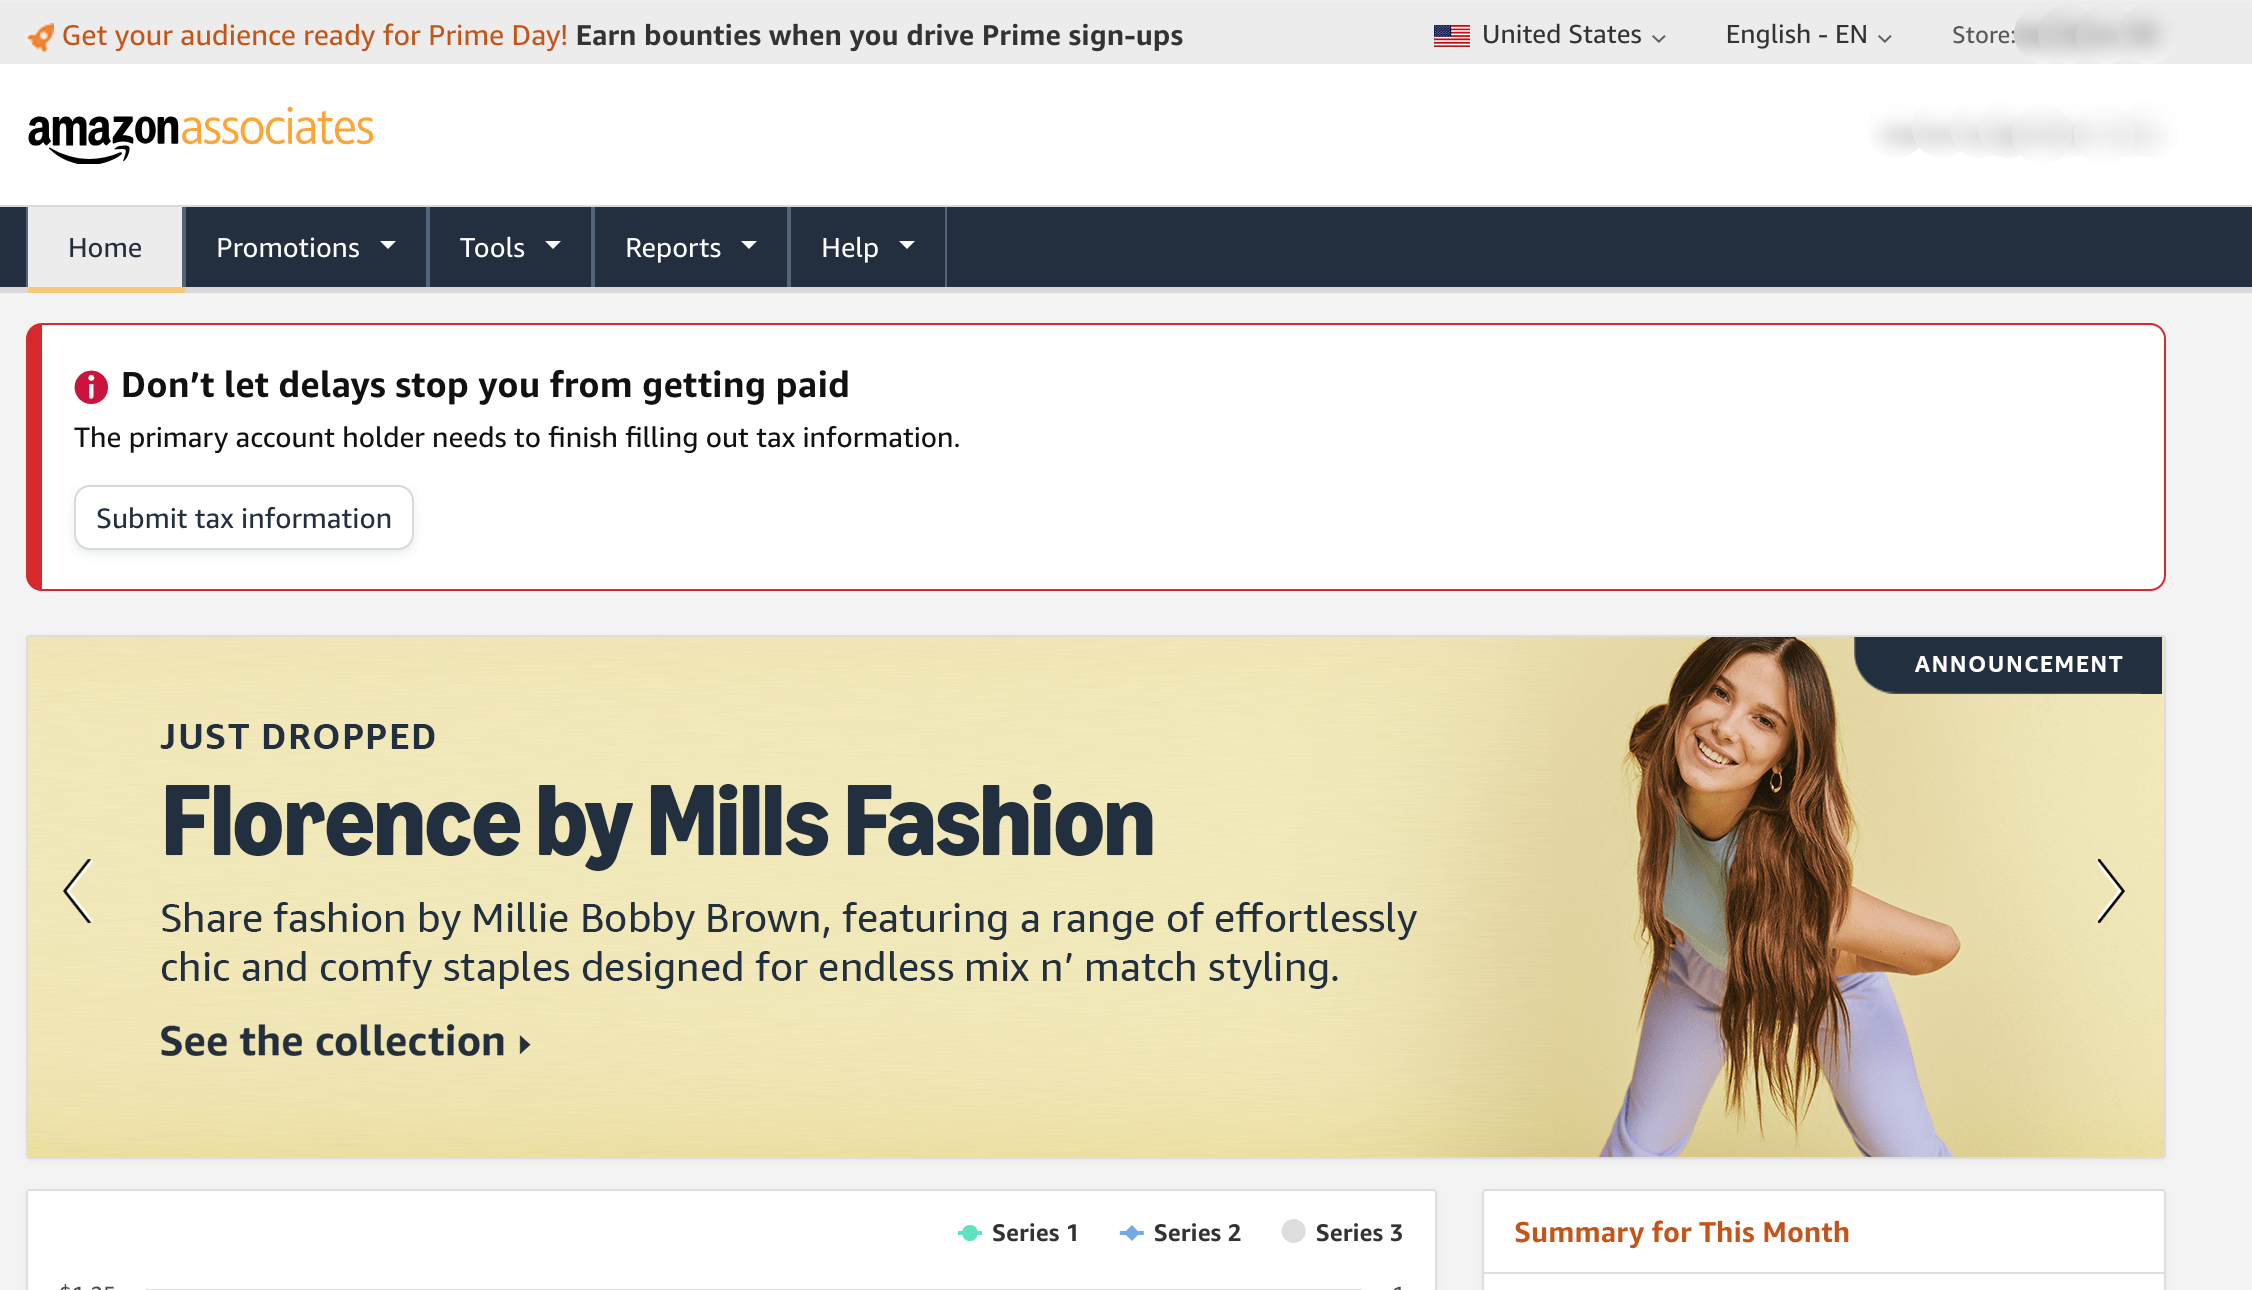This screenshot has width=2252, height=1290.
Task: Click the Millie Bobby Brown banner photo
Action: click(1780, 897)
